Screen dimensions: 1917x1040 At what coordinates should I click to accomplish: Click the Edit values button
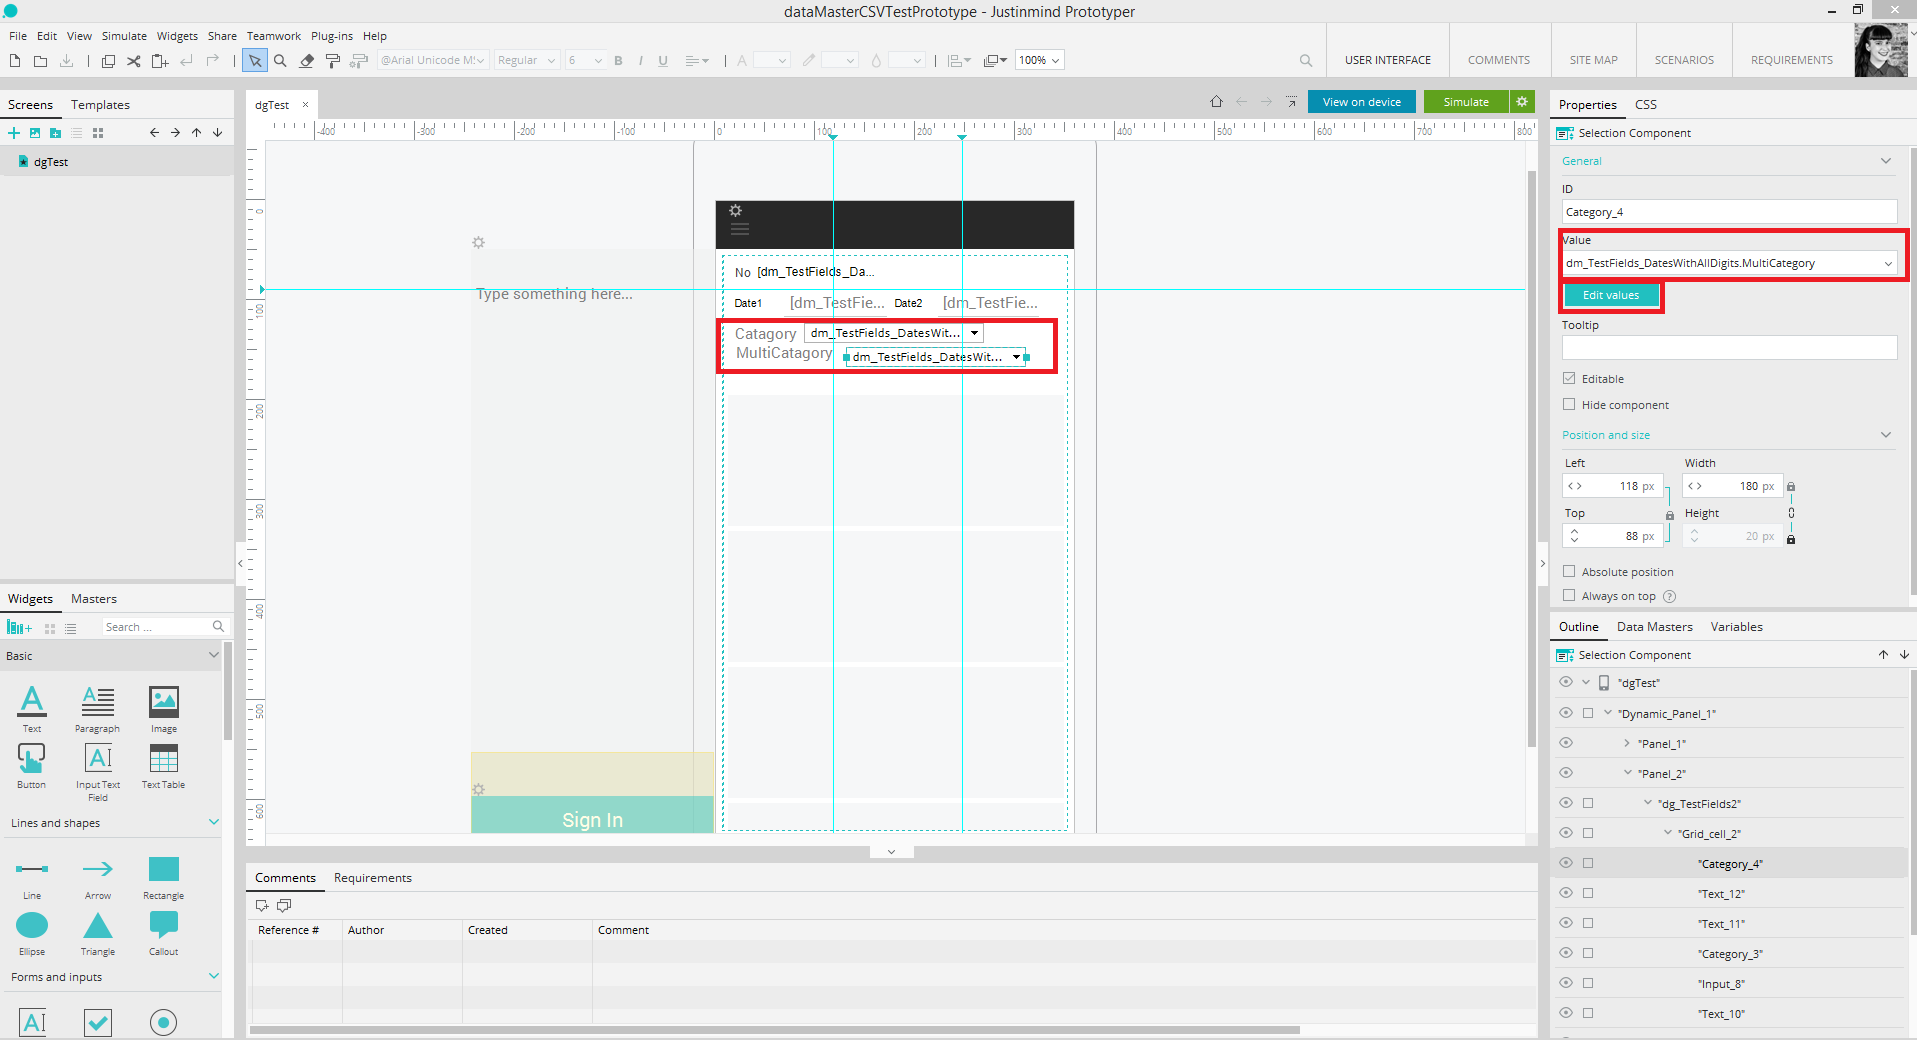(x=1610, y=296)
